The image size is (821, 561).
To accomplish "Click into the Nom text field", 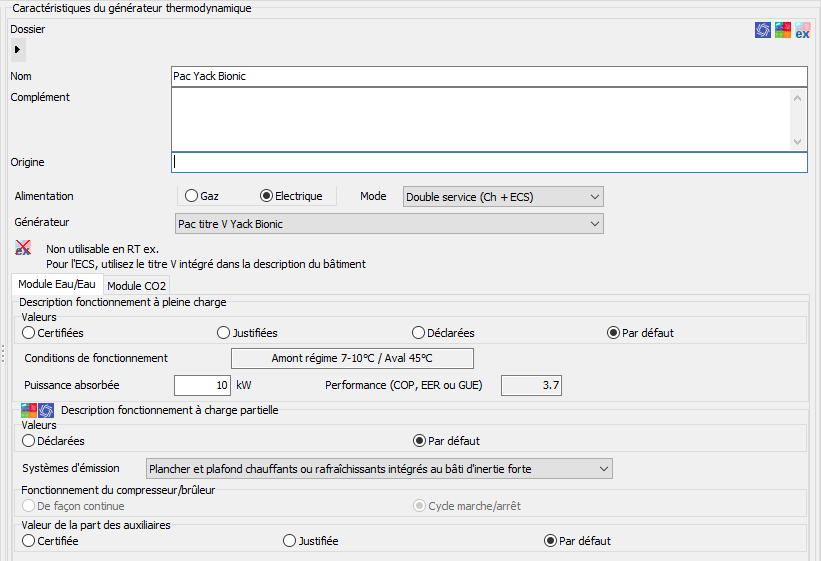I will pos(488,76).
